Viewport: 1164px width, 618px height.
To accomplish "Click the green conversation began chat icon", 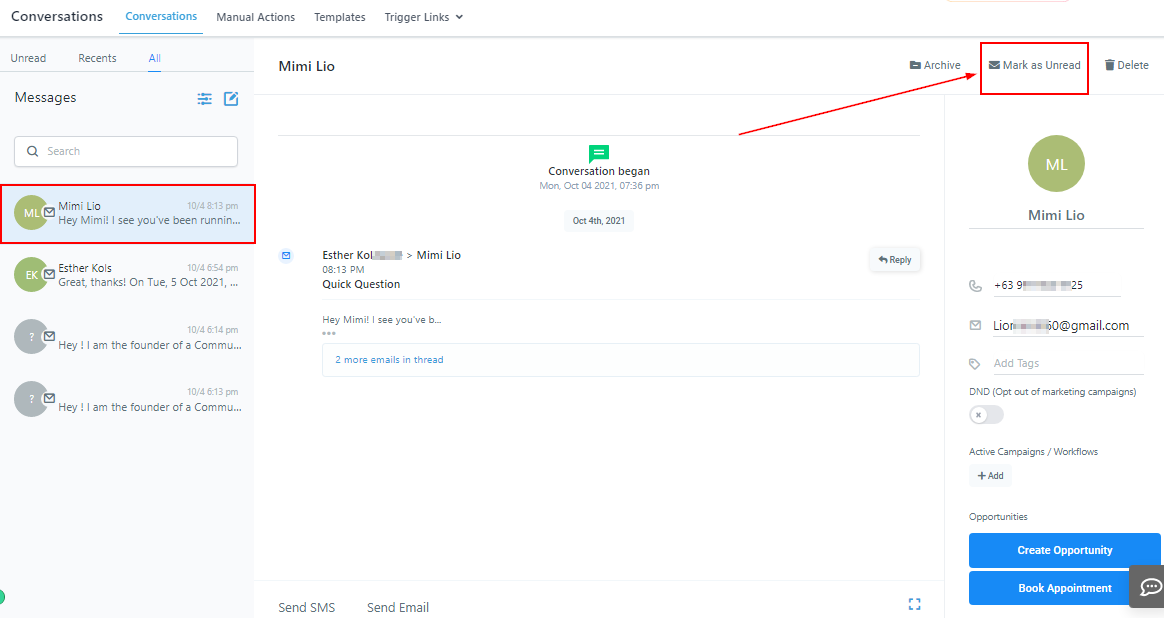I will coord(599,154).
